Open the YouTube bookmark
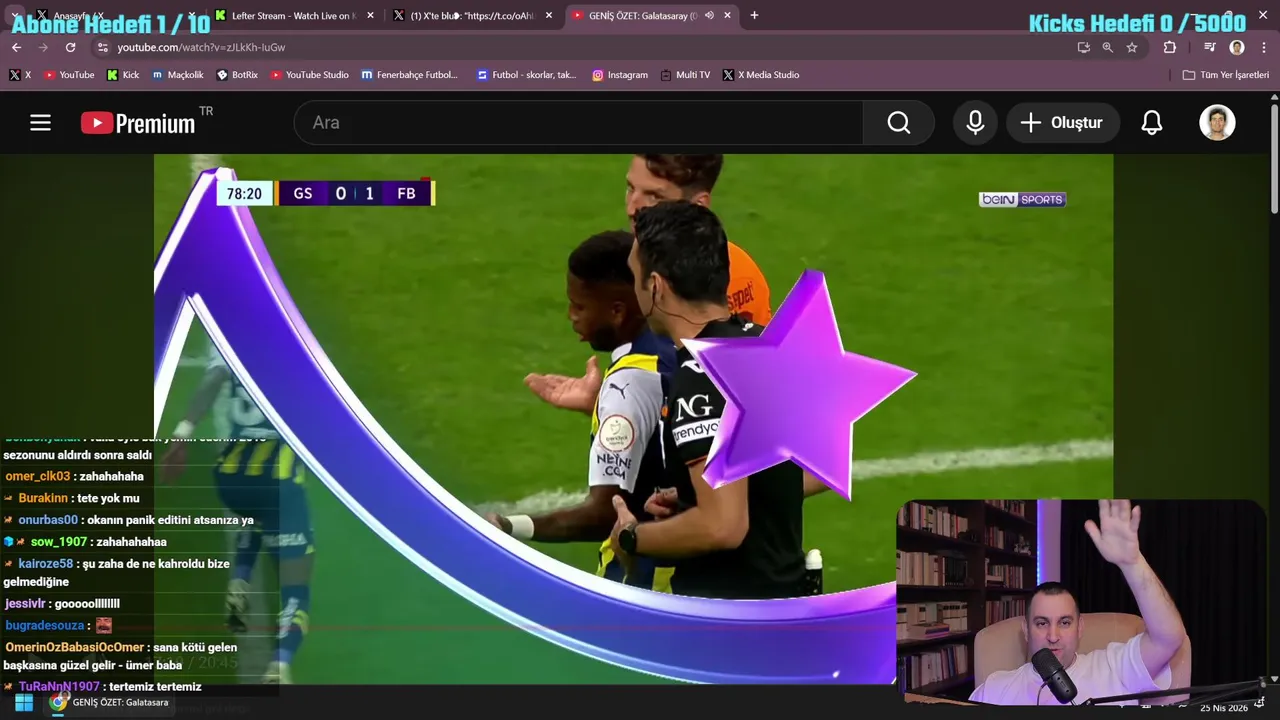Image resolution: width=1280 pixels, height=720 pixels. [69, 75]
